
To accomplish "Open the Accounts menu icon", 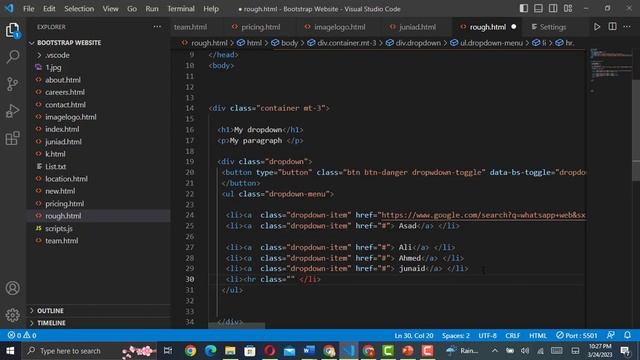I will tap(13, 288).
